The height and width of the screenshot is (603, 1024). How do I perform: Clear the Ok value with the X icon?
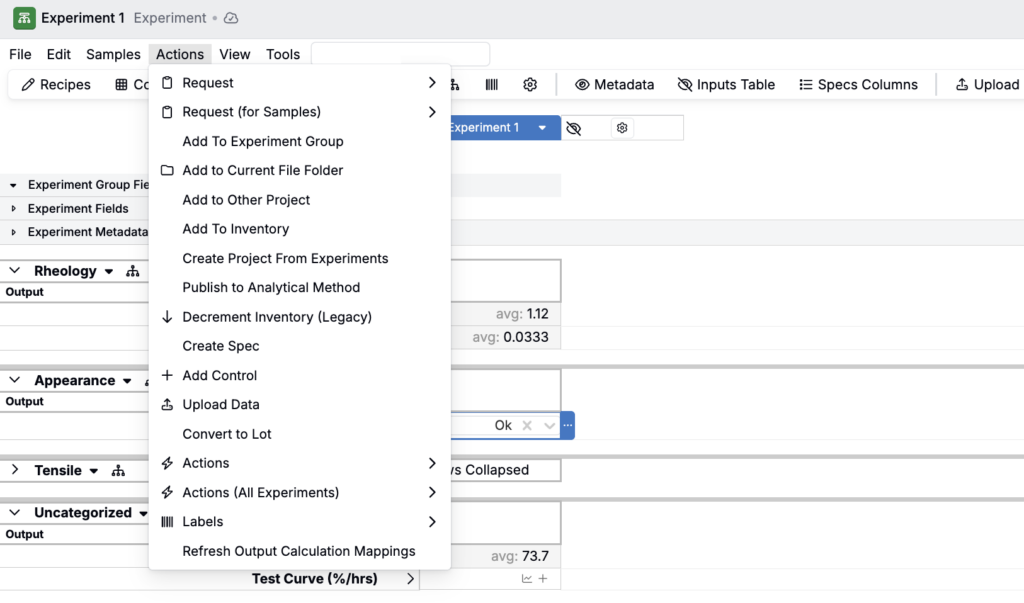tap(527, 425)
